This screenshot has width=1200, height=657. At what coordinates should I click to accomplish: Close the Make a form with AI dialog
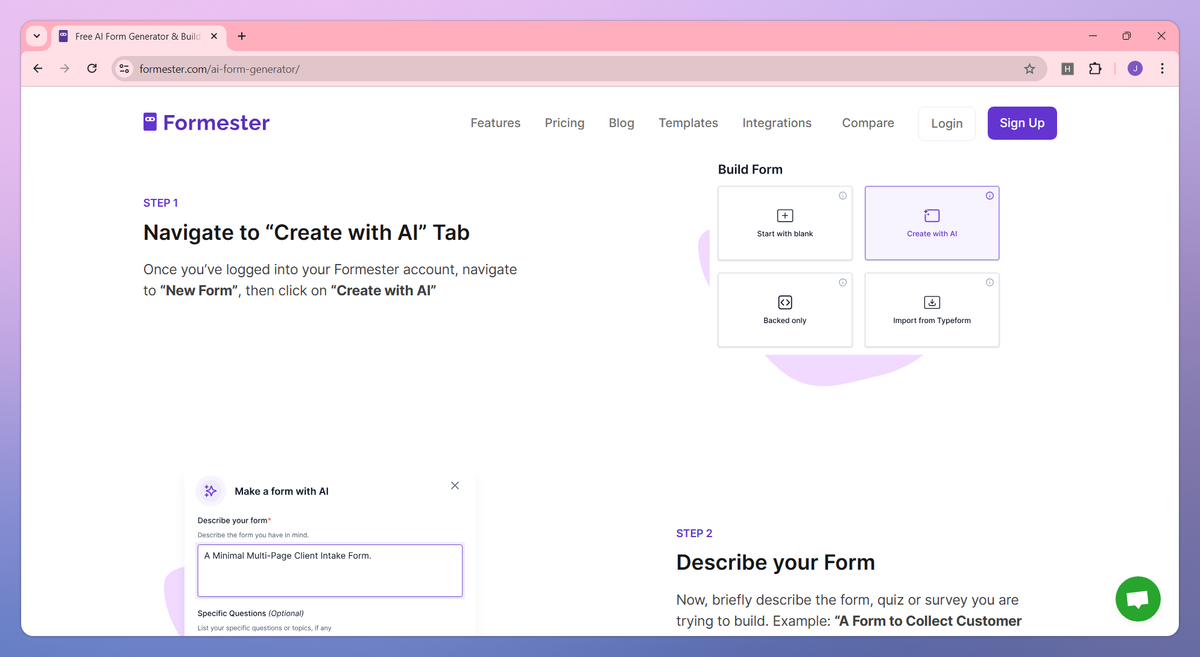coord(455,485)
